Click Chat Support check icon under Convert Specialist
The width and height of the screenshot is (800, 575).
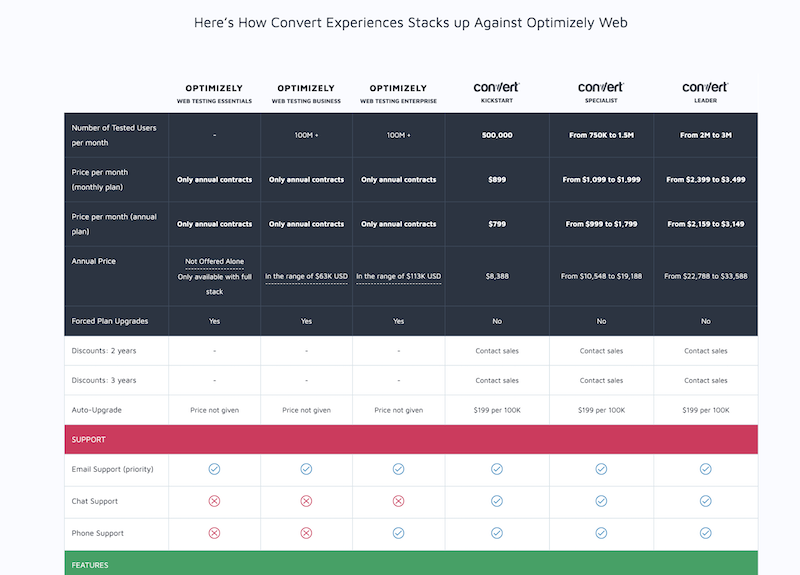point(602,501)
